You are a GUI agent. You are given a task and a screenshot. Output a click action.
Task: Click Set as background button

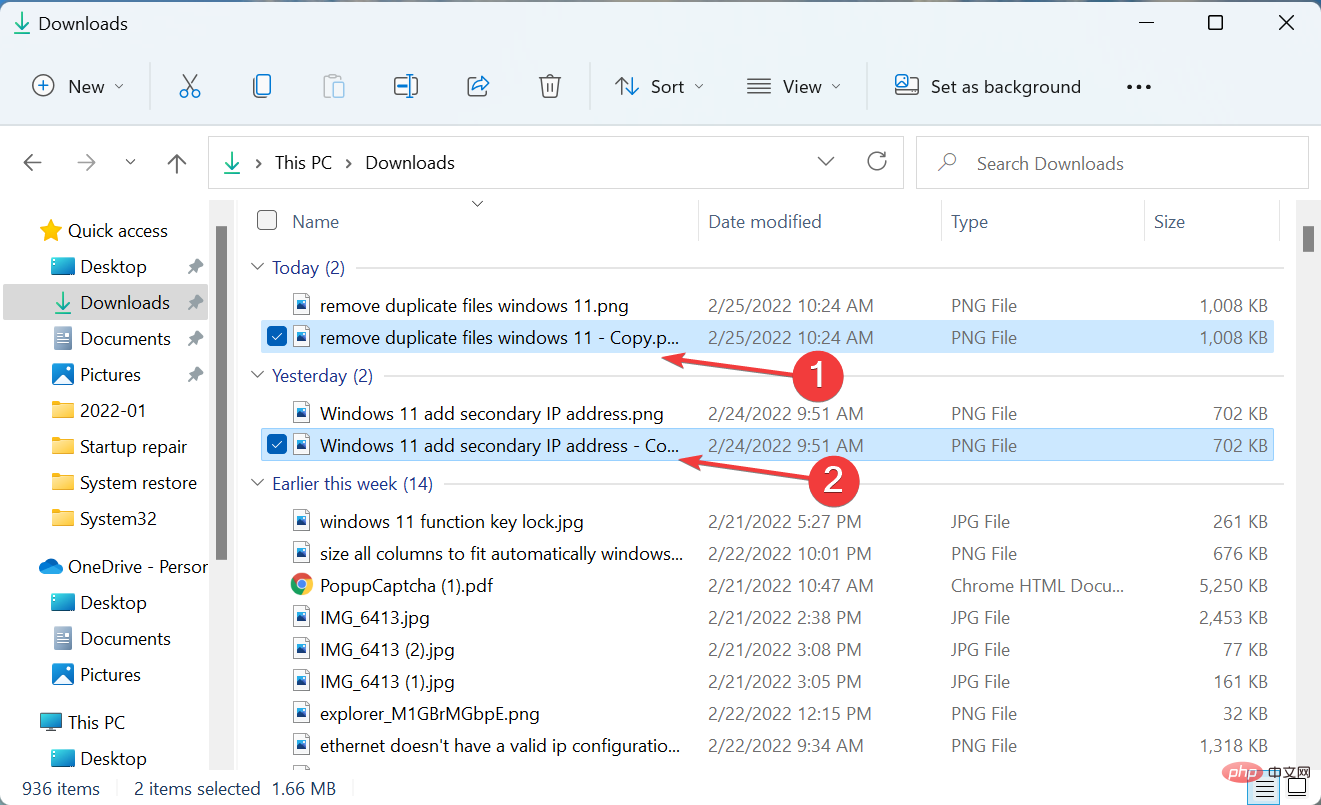(x=988, y=86)
